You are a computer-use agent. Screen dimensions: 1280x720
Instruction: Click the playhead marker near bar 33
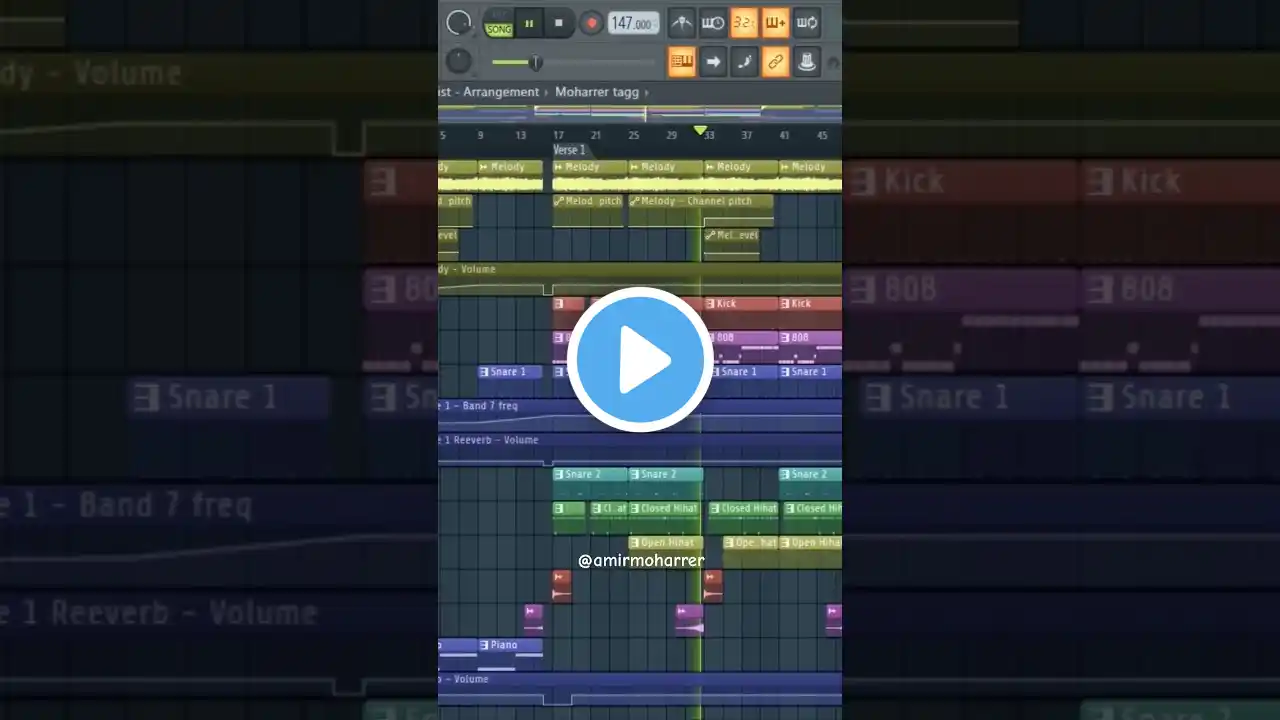[x=700, y=131]
